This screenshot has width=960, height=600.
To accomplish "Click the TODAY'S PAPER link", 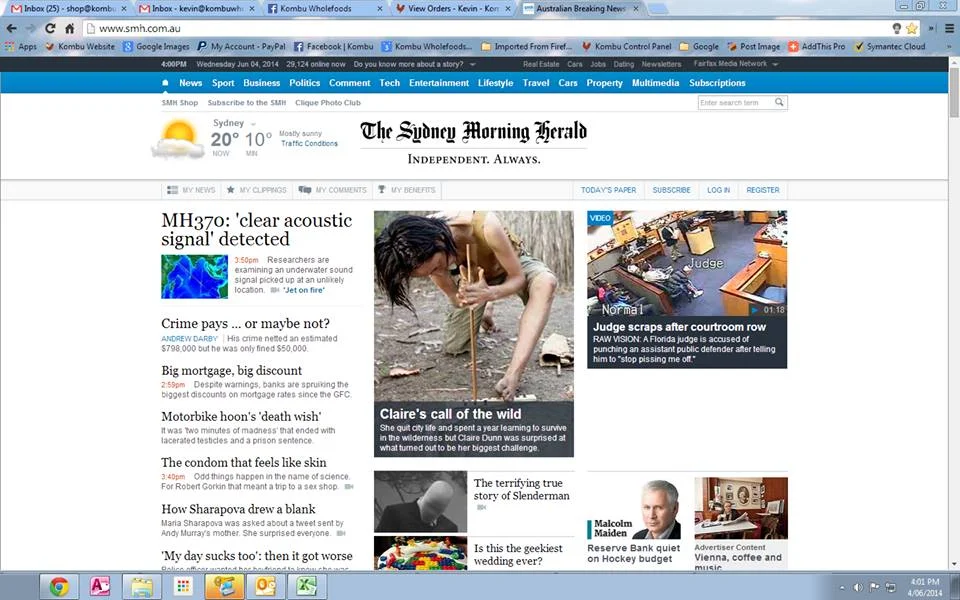I will click(x=608, y=190).
